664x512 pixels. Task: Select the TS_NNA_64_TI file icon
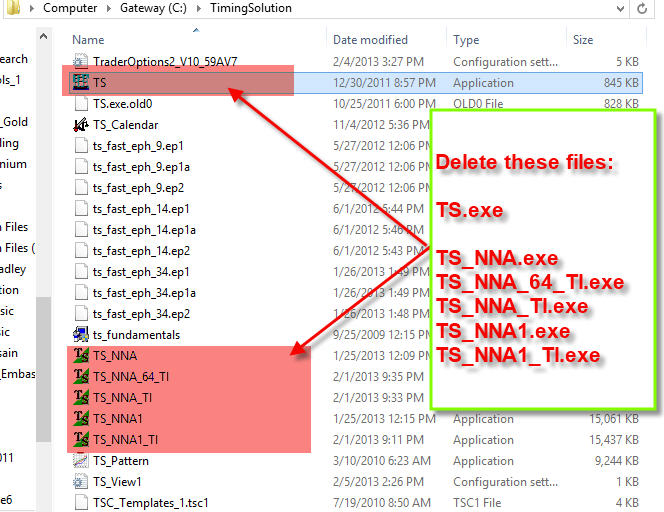(81, 377)
